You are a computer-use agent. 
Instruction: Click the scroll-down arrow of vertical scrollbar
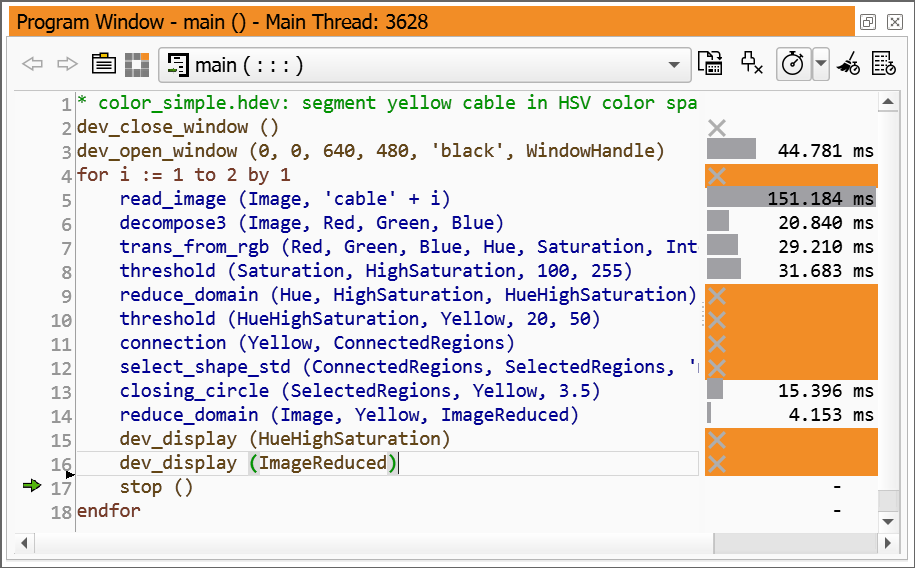[886, 521]
